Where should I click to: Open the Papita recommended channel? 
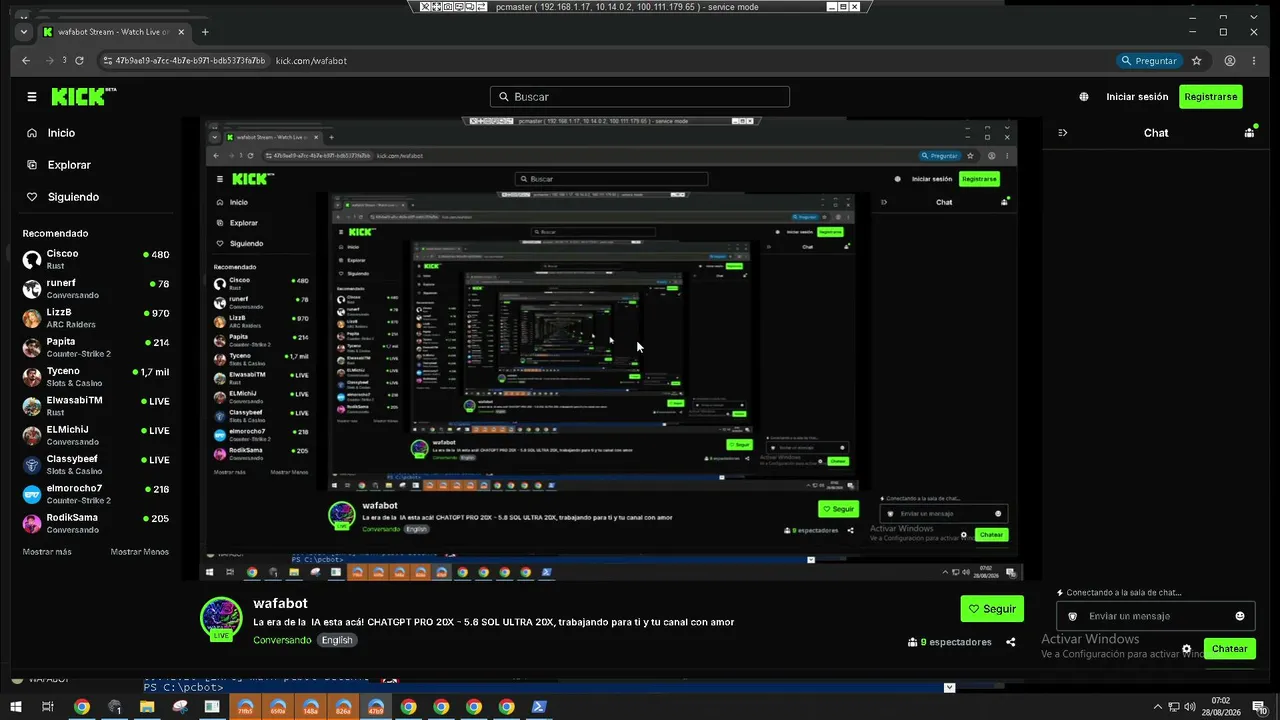96,347
